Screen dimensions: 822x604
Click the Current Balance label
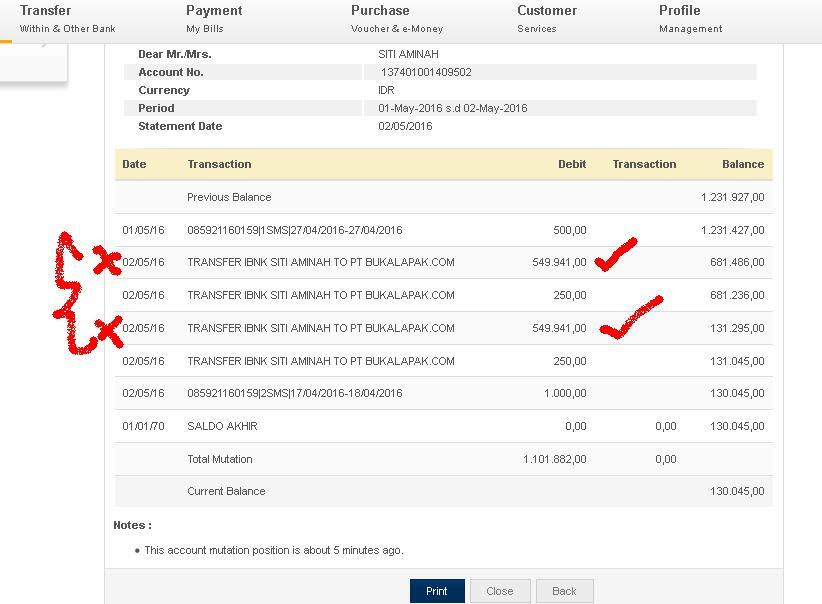(226, 491)
